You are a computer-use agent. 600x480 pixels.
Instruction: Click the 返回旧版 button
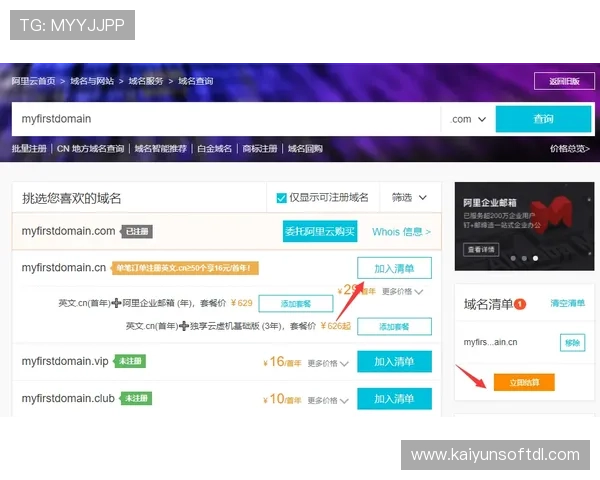[x=564, y=81]
